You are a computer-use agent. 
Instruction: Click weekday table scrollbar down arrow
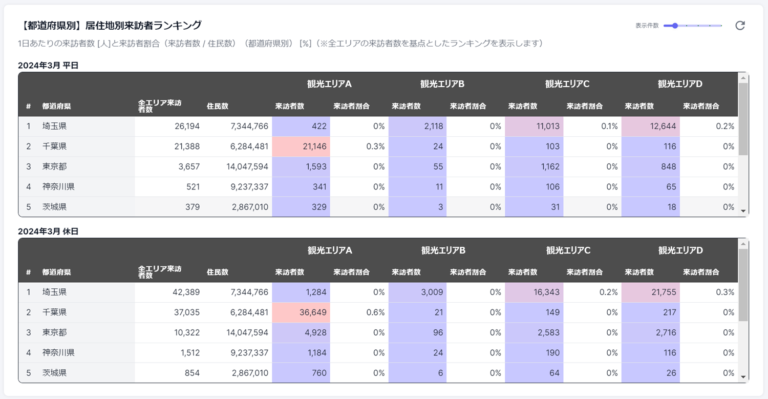point(744,211)
